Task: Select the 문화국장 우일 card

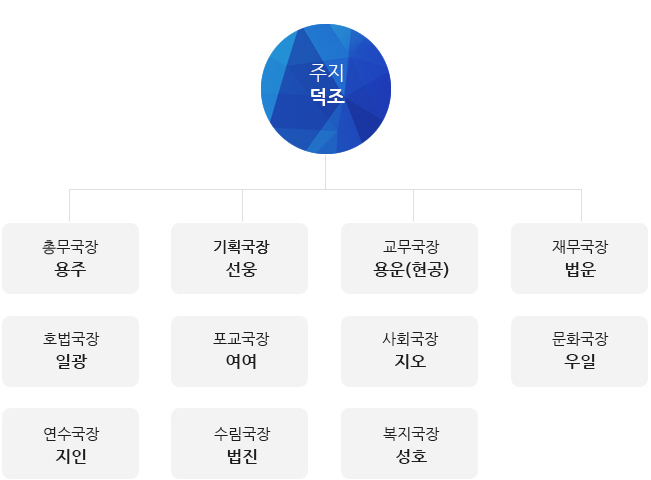Action: tap(579, 351)
